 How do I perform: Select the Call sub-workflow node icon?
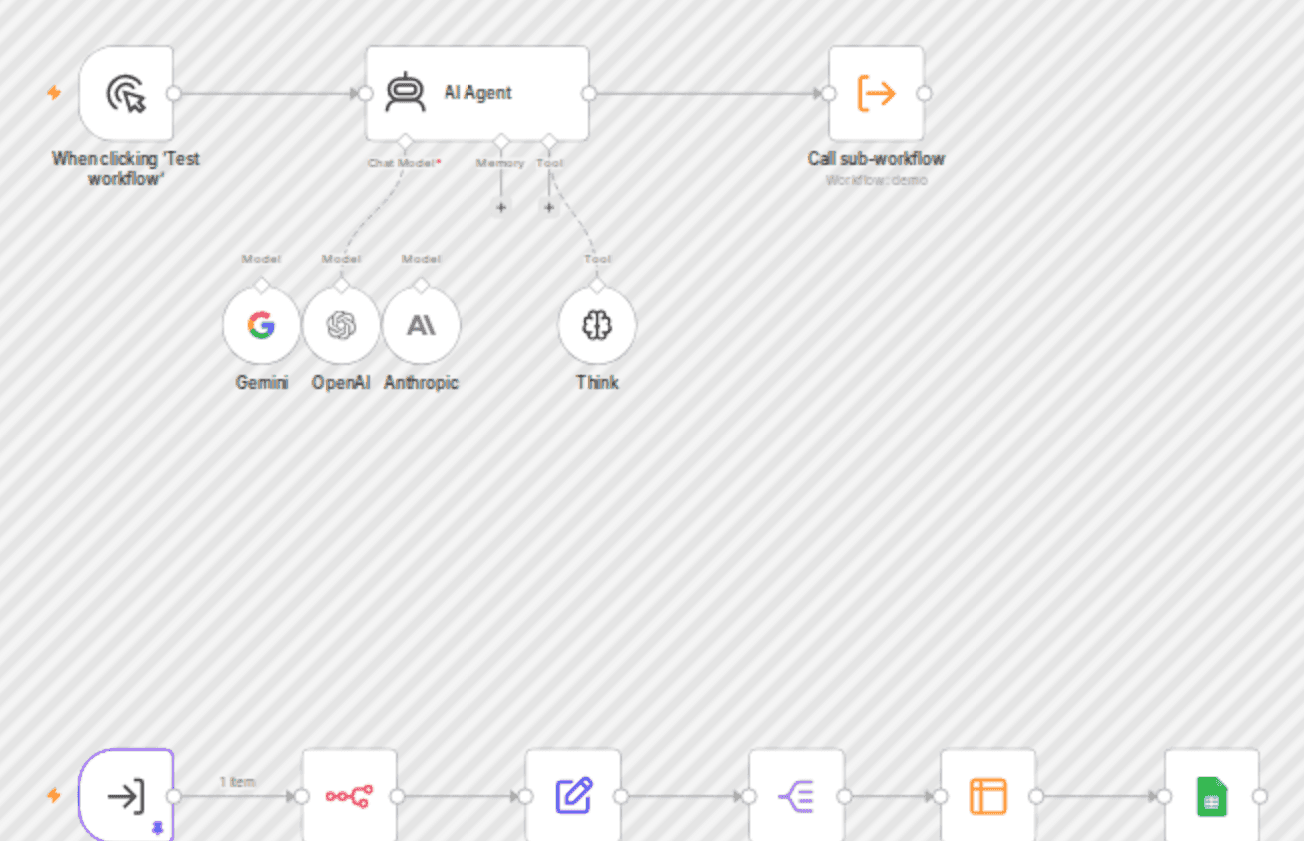tap(877, 93)
